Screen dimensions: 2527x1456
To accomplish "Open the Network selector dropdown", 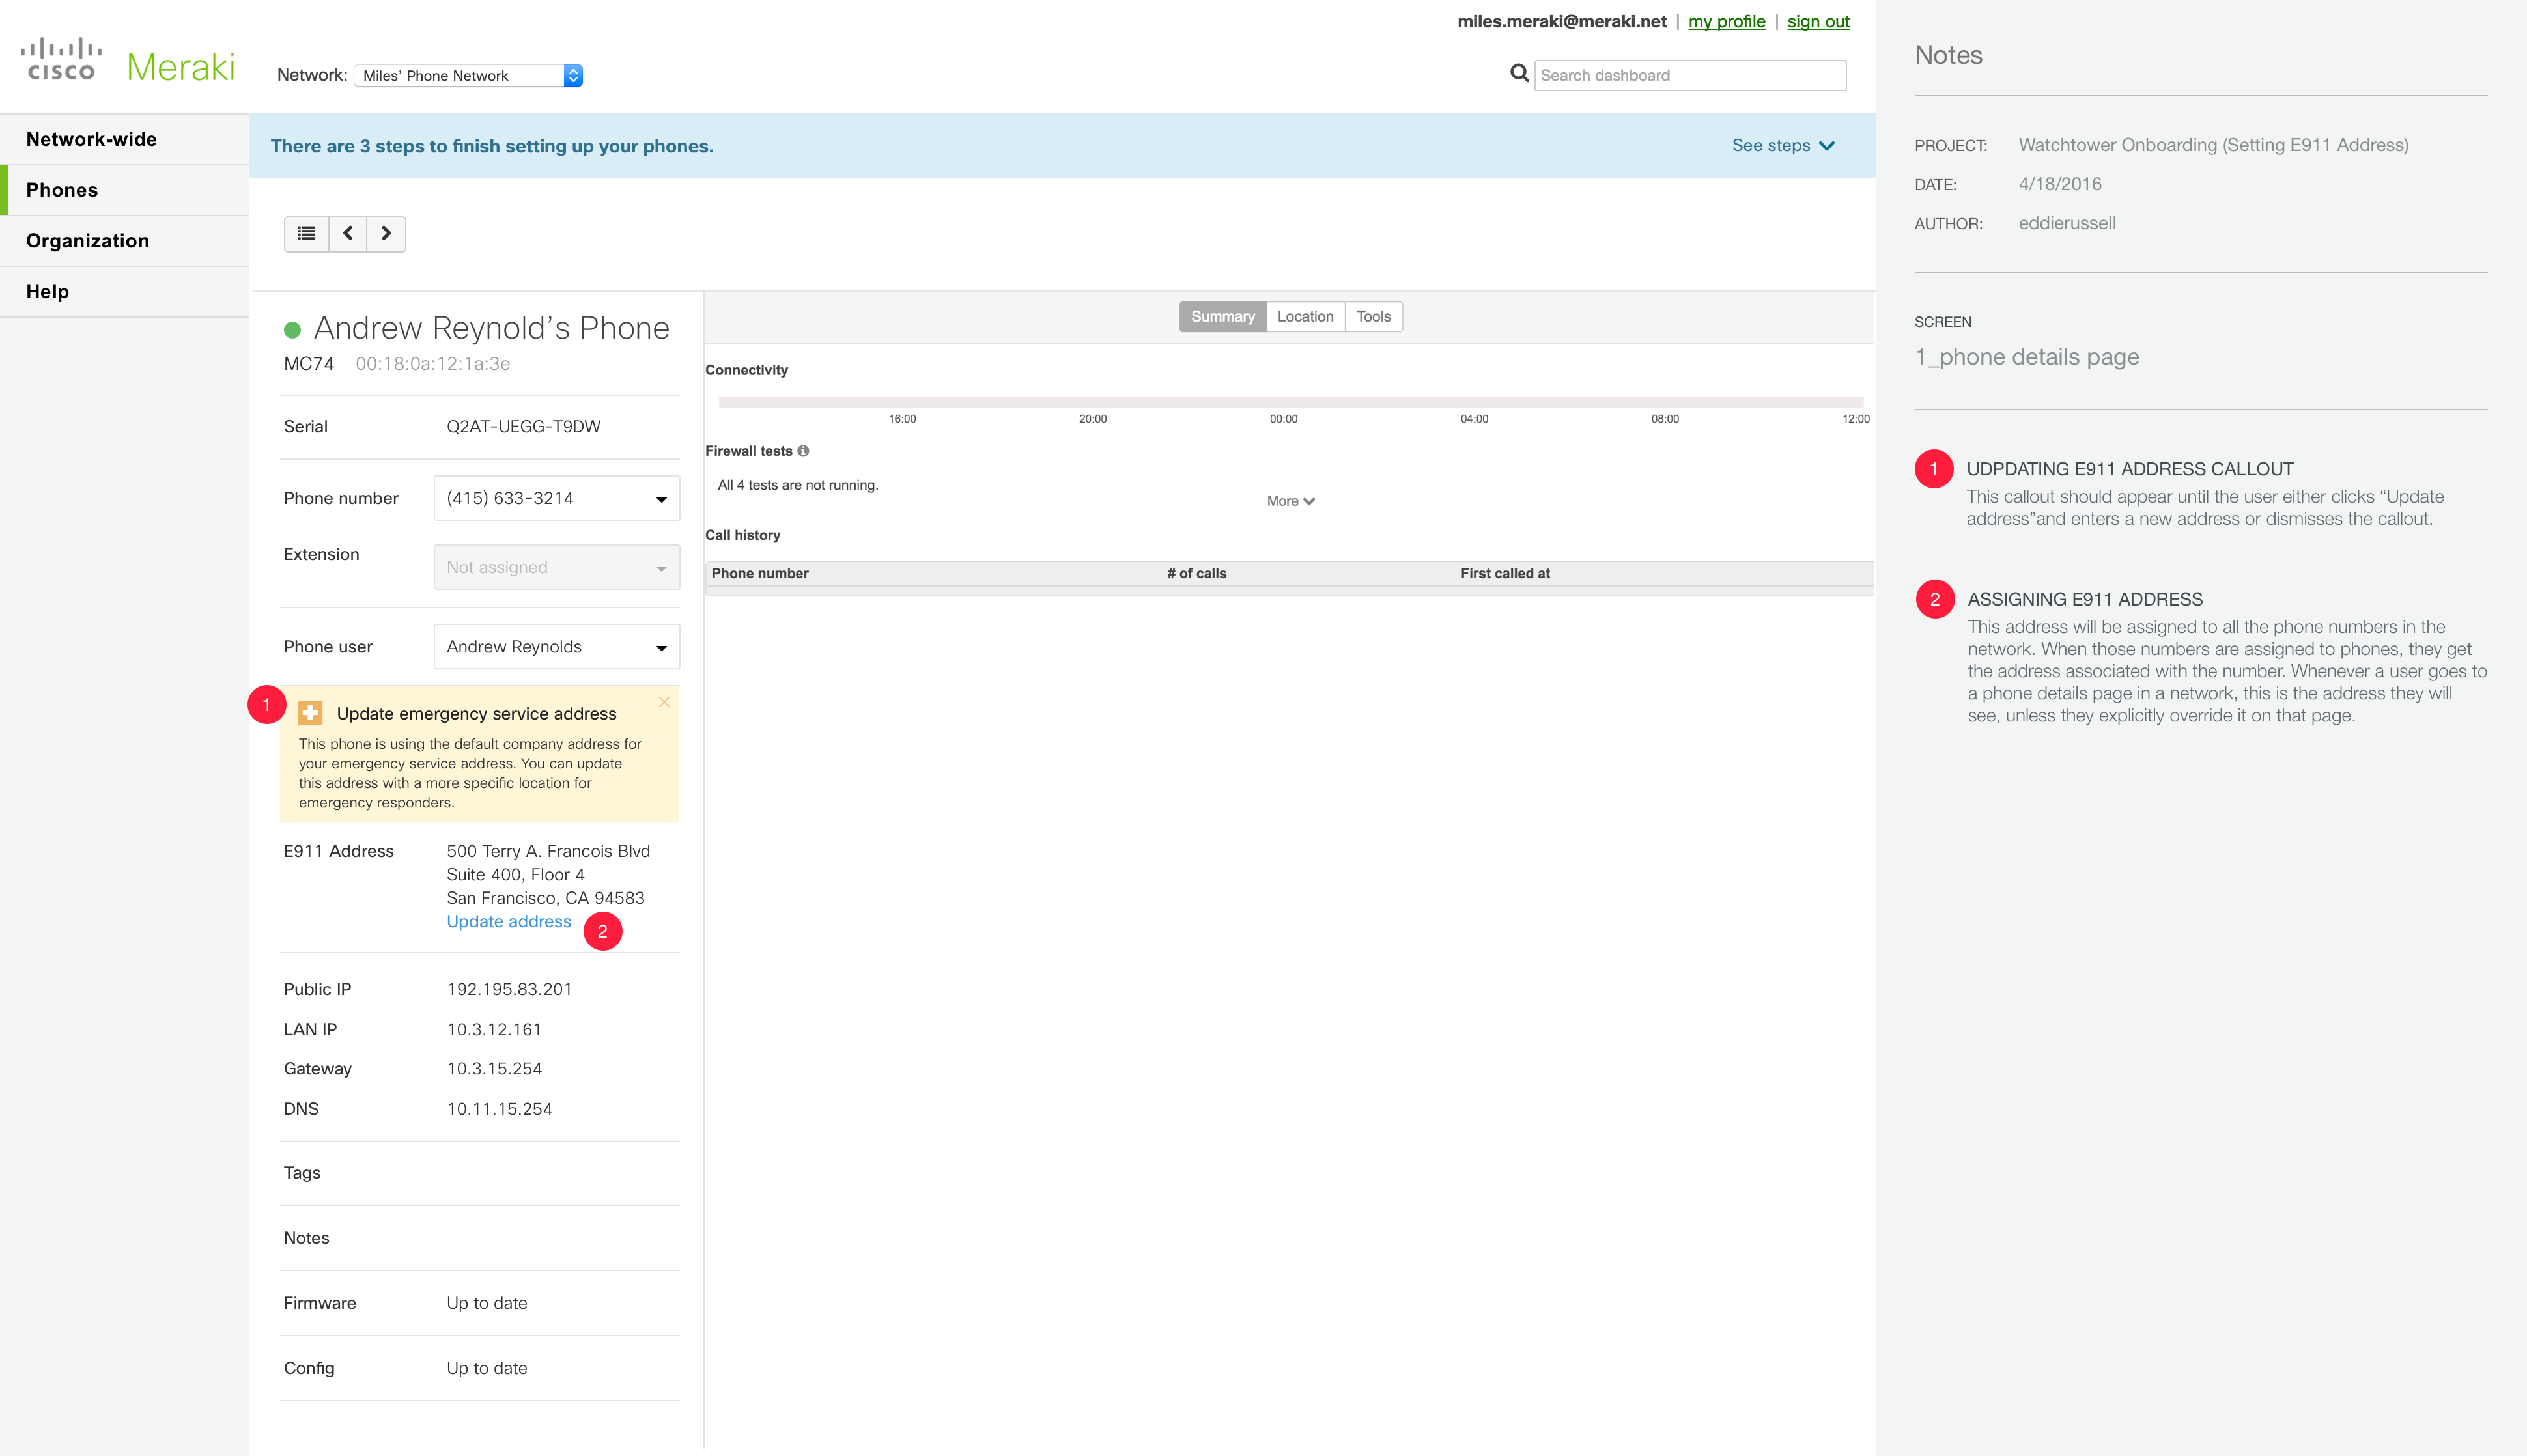I will (468, 76).
